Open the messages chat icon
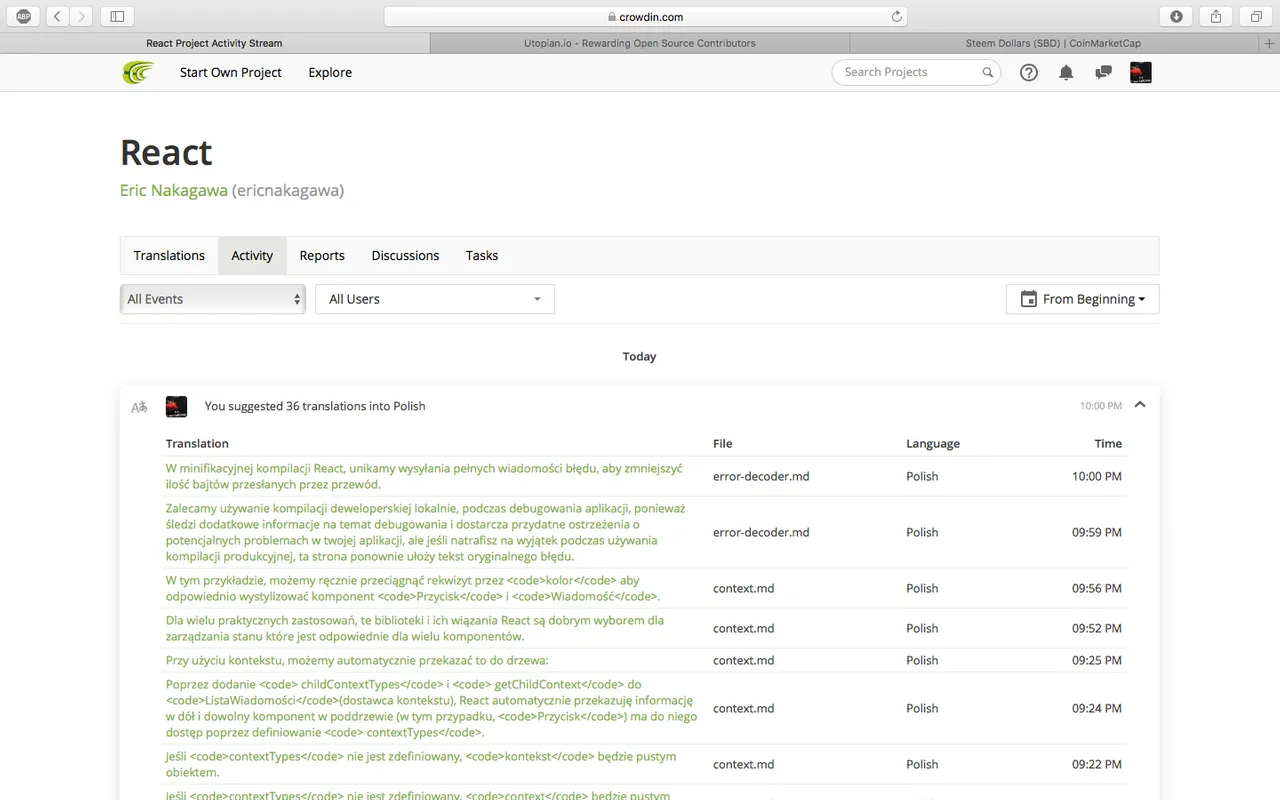Image resolution: width=1280 pixels, height=800 pixels. click(1103, 72)
